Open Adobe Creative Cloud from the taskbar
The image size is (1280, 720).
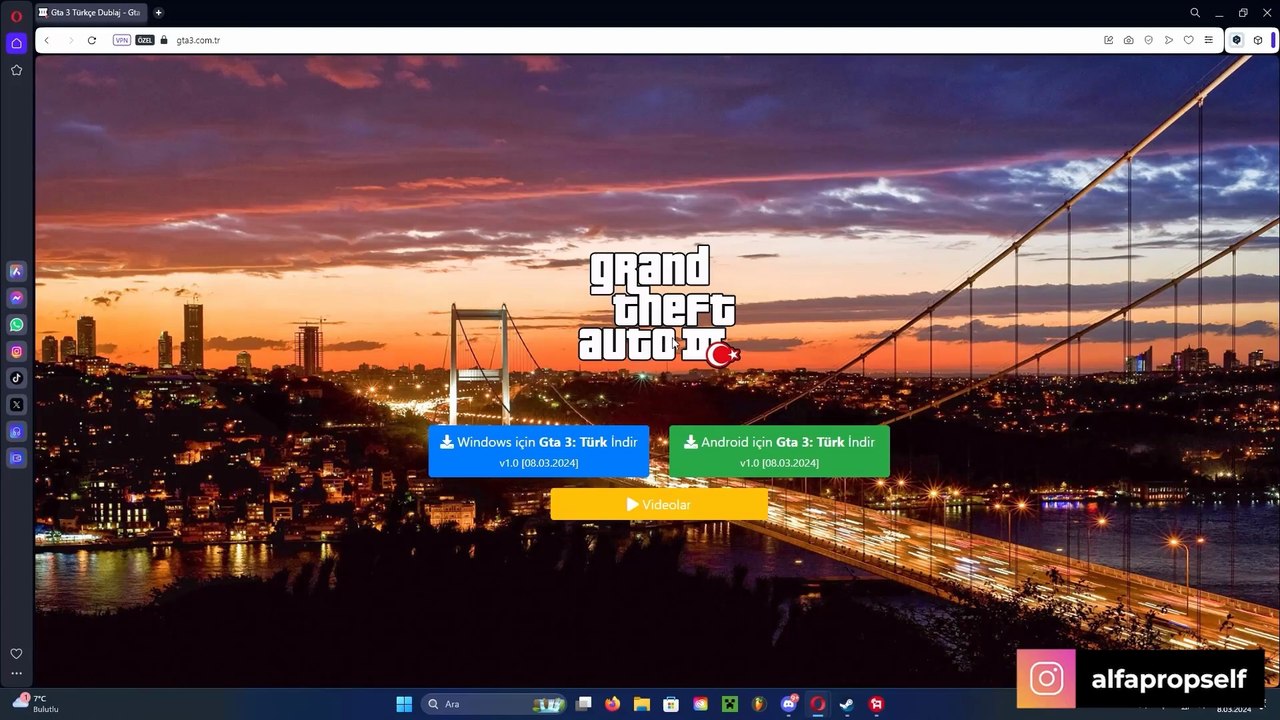click(700, 704)
